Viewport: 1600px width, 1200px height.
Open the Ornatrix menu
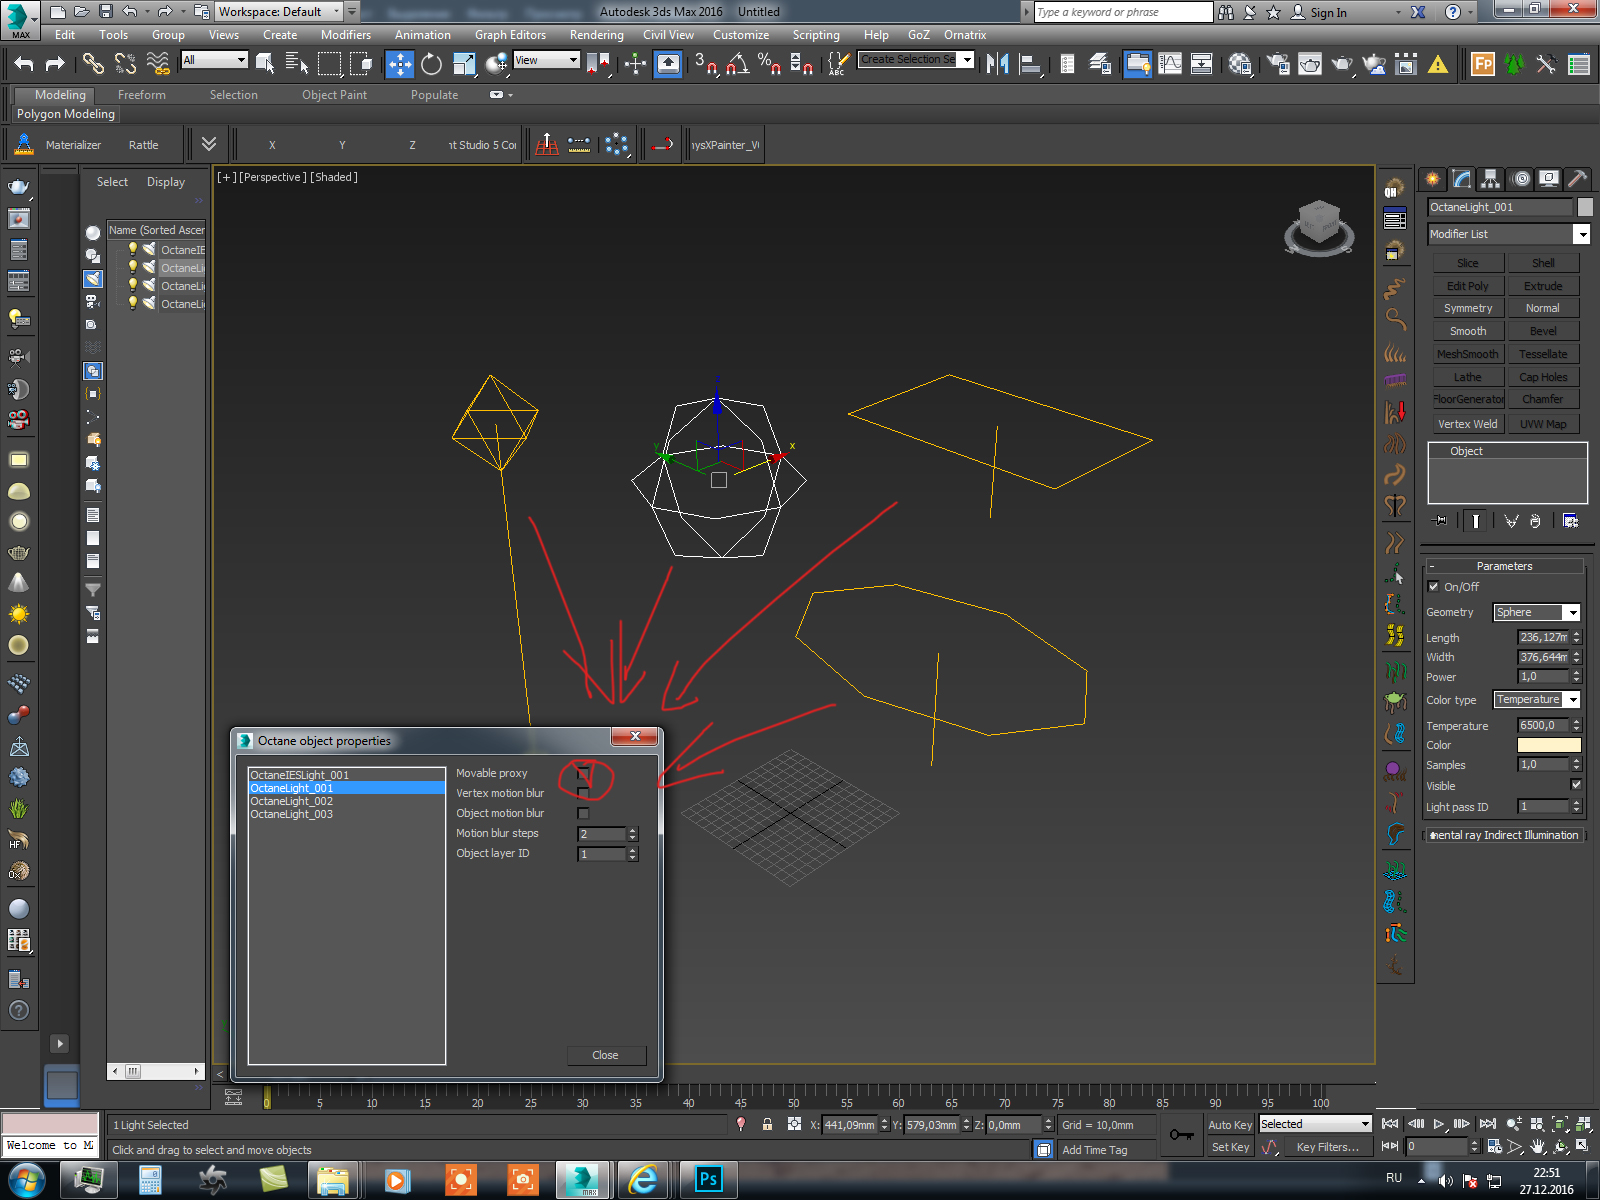coord(965,35)
